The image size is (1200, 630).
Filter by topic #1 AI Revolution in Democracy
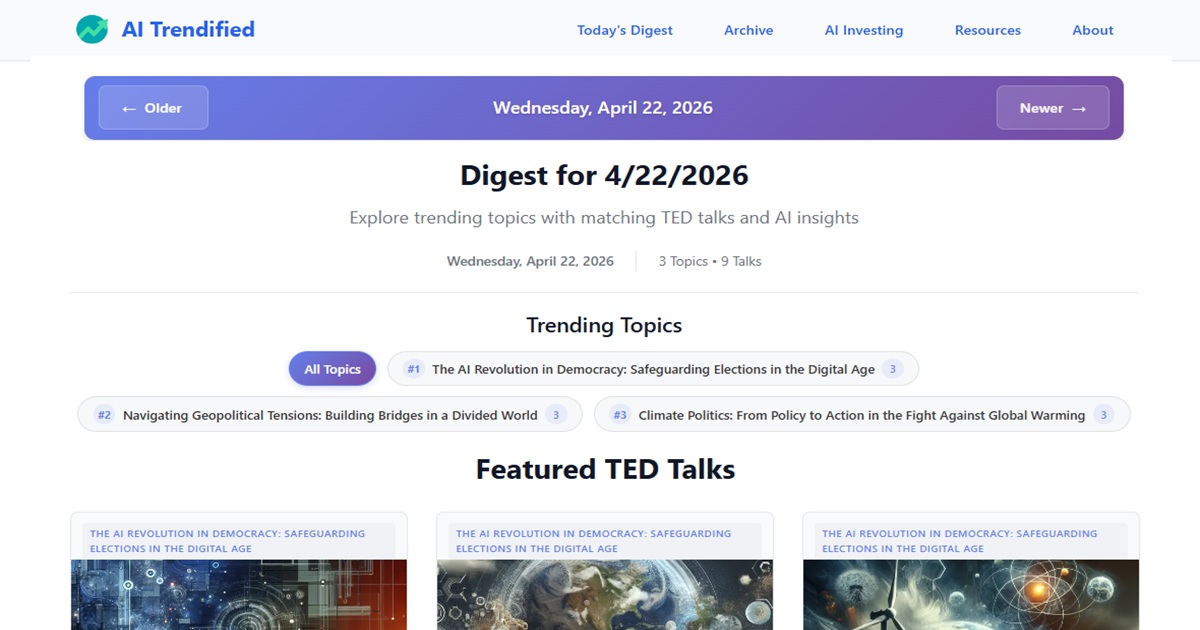point(653,369)
